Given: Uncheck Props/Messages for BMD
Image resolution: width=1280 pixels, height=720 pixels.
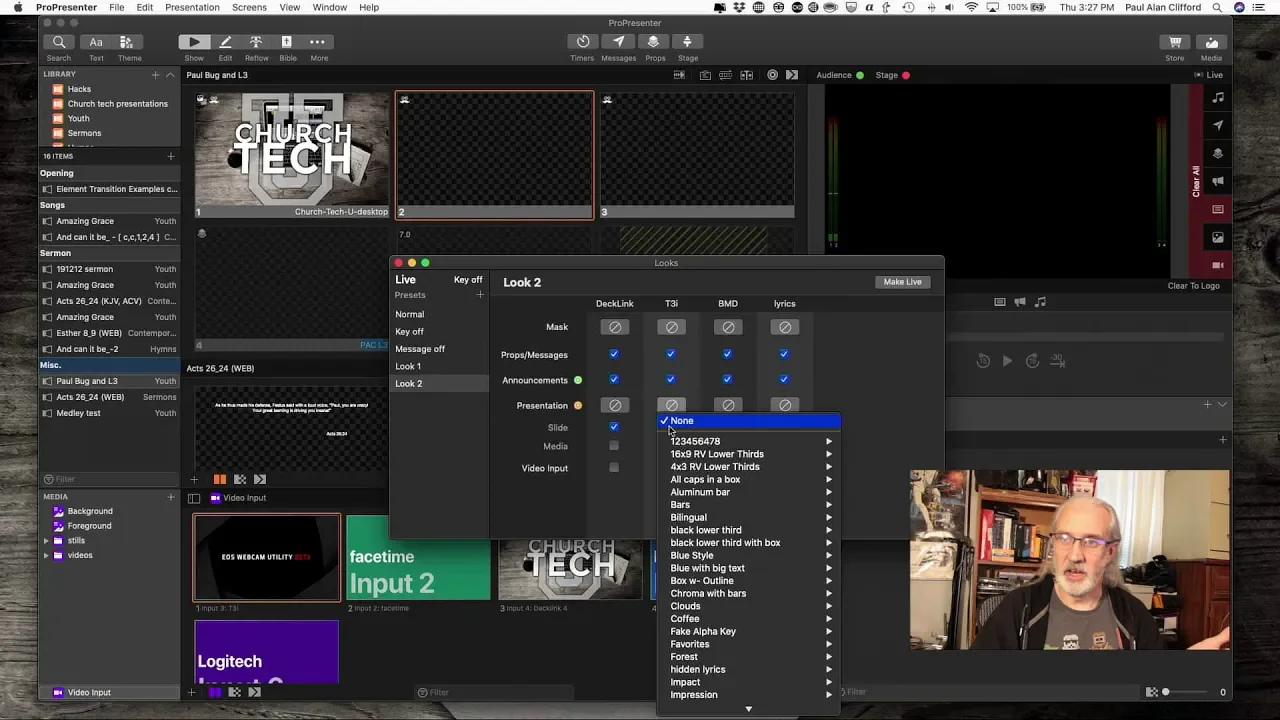Looking at the screenshot, I should tap(727, 354).
